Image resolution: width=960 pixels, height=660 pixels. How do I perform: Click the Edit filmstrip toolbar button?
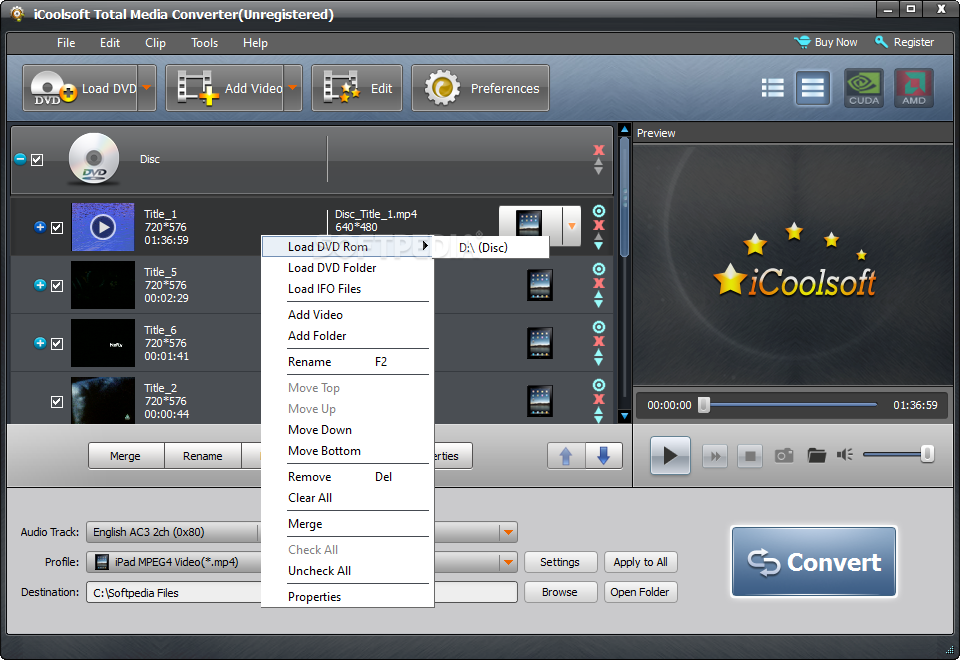click(357, 88)
